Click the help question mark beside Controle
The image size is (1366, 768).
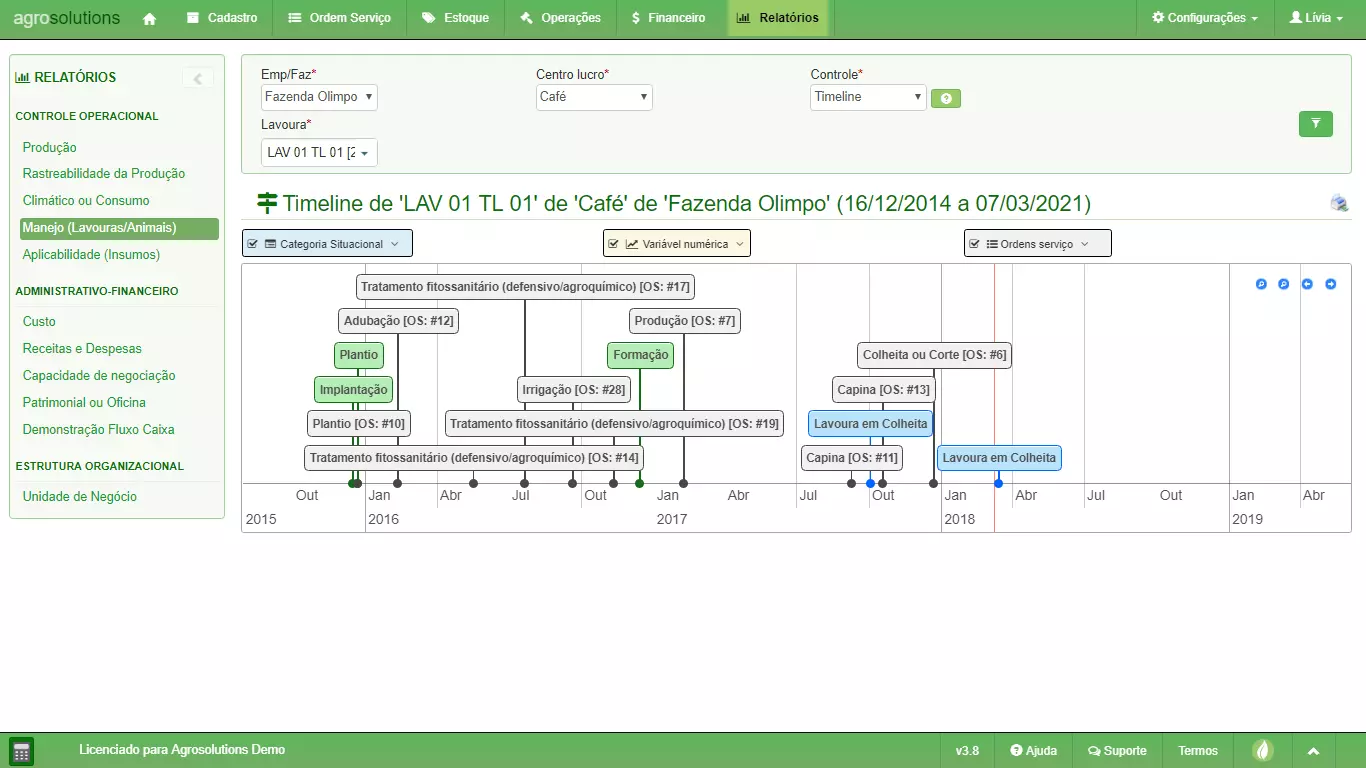pos(945,98)
